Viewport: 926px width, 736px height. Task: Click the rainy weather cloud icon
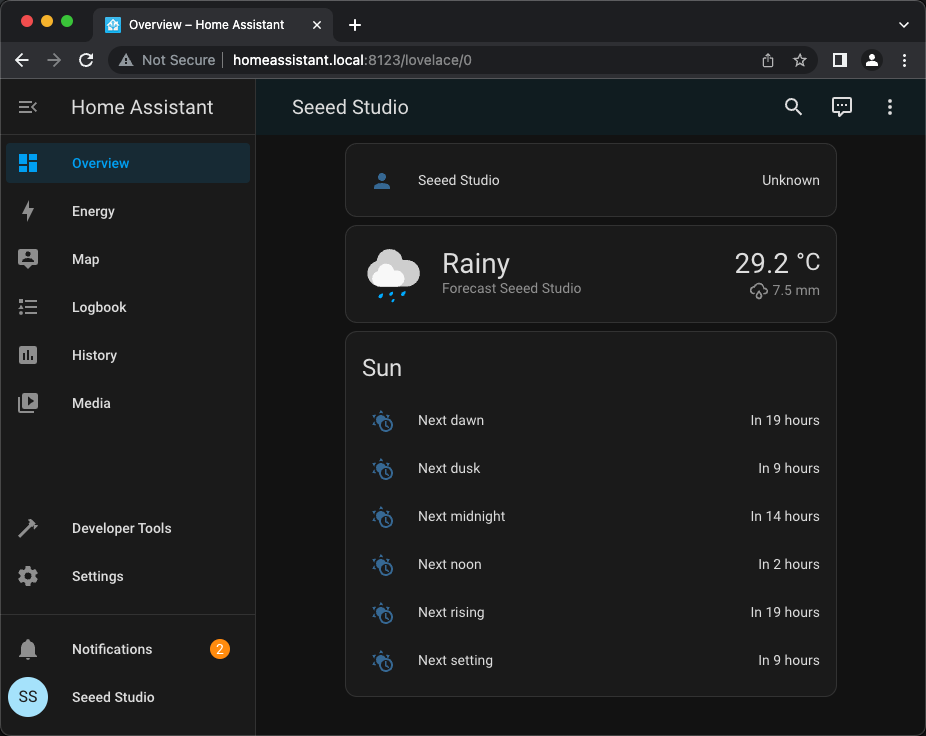pyautogui.click(x=393, y=275)
